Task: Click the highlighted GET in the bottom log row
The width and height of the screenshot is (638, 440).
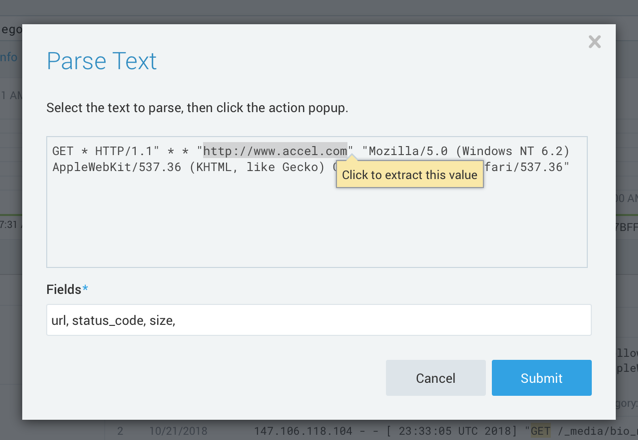Action: [540, 431]
